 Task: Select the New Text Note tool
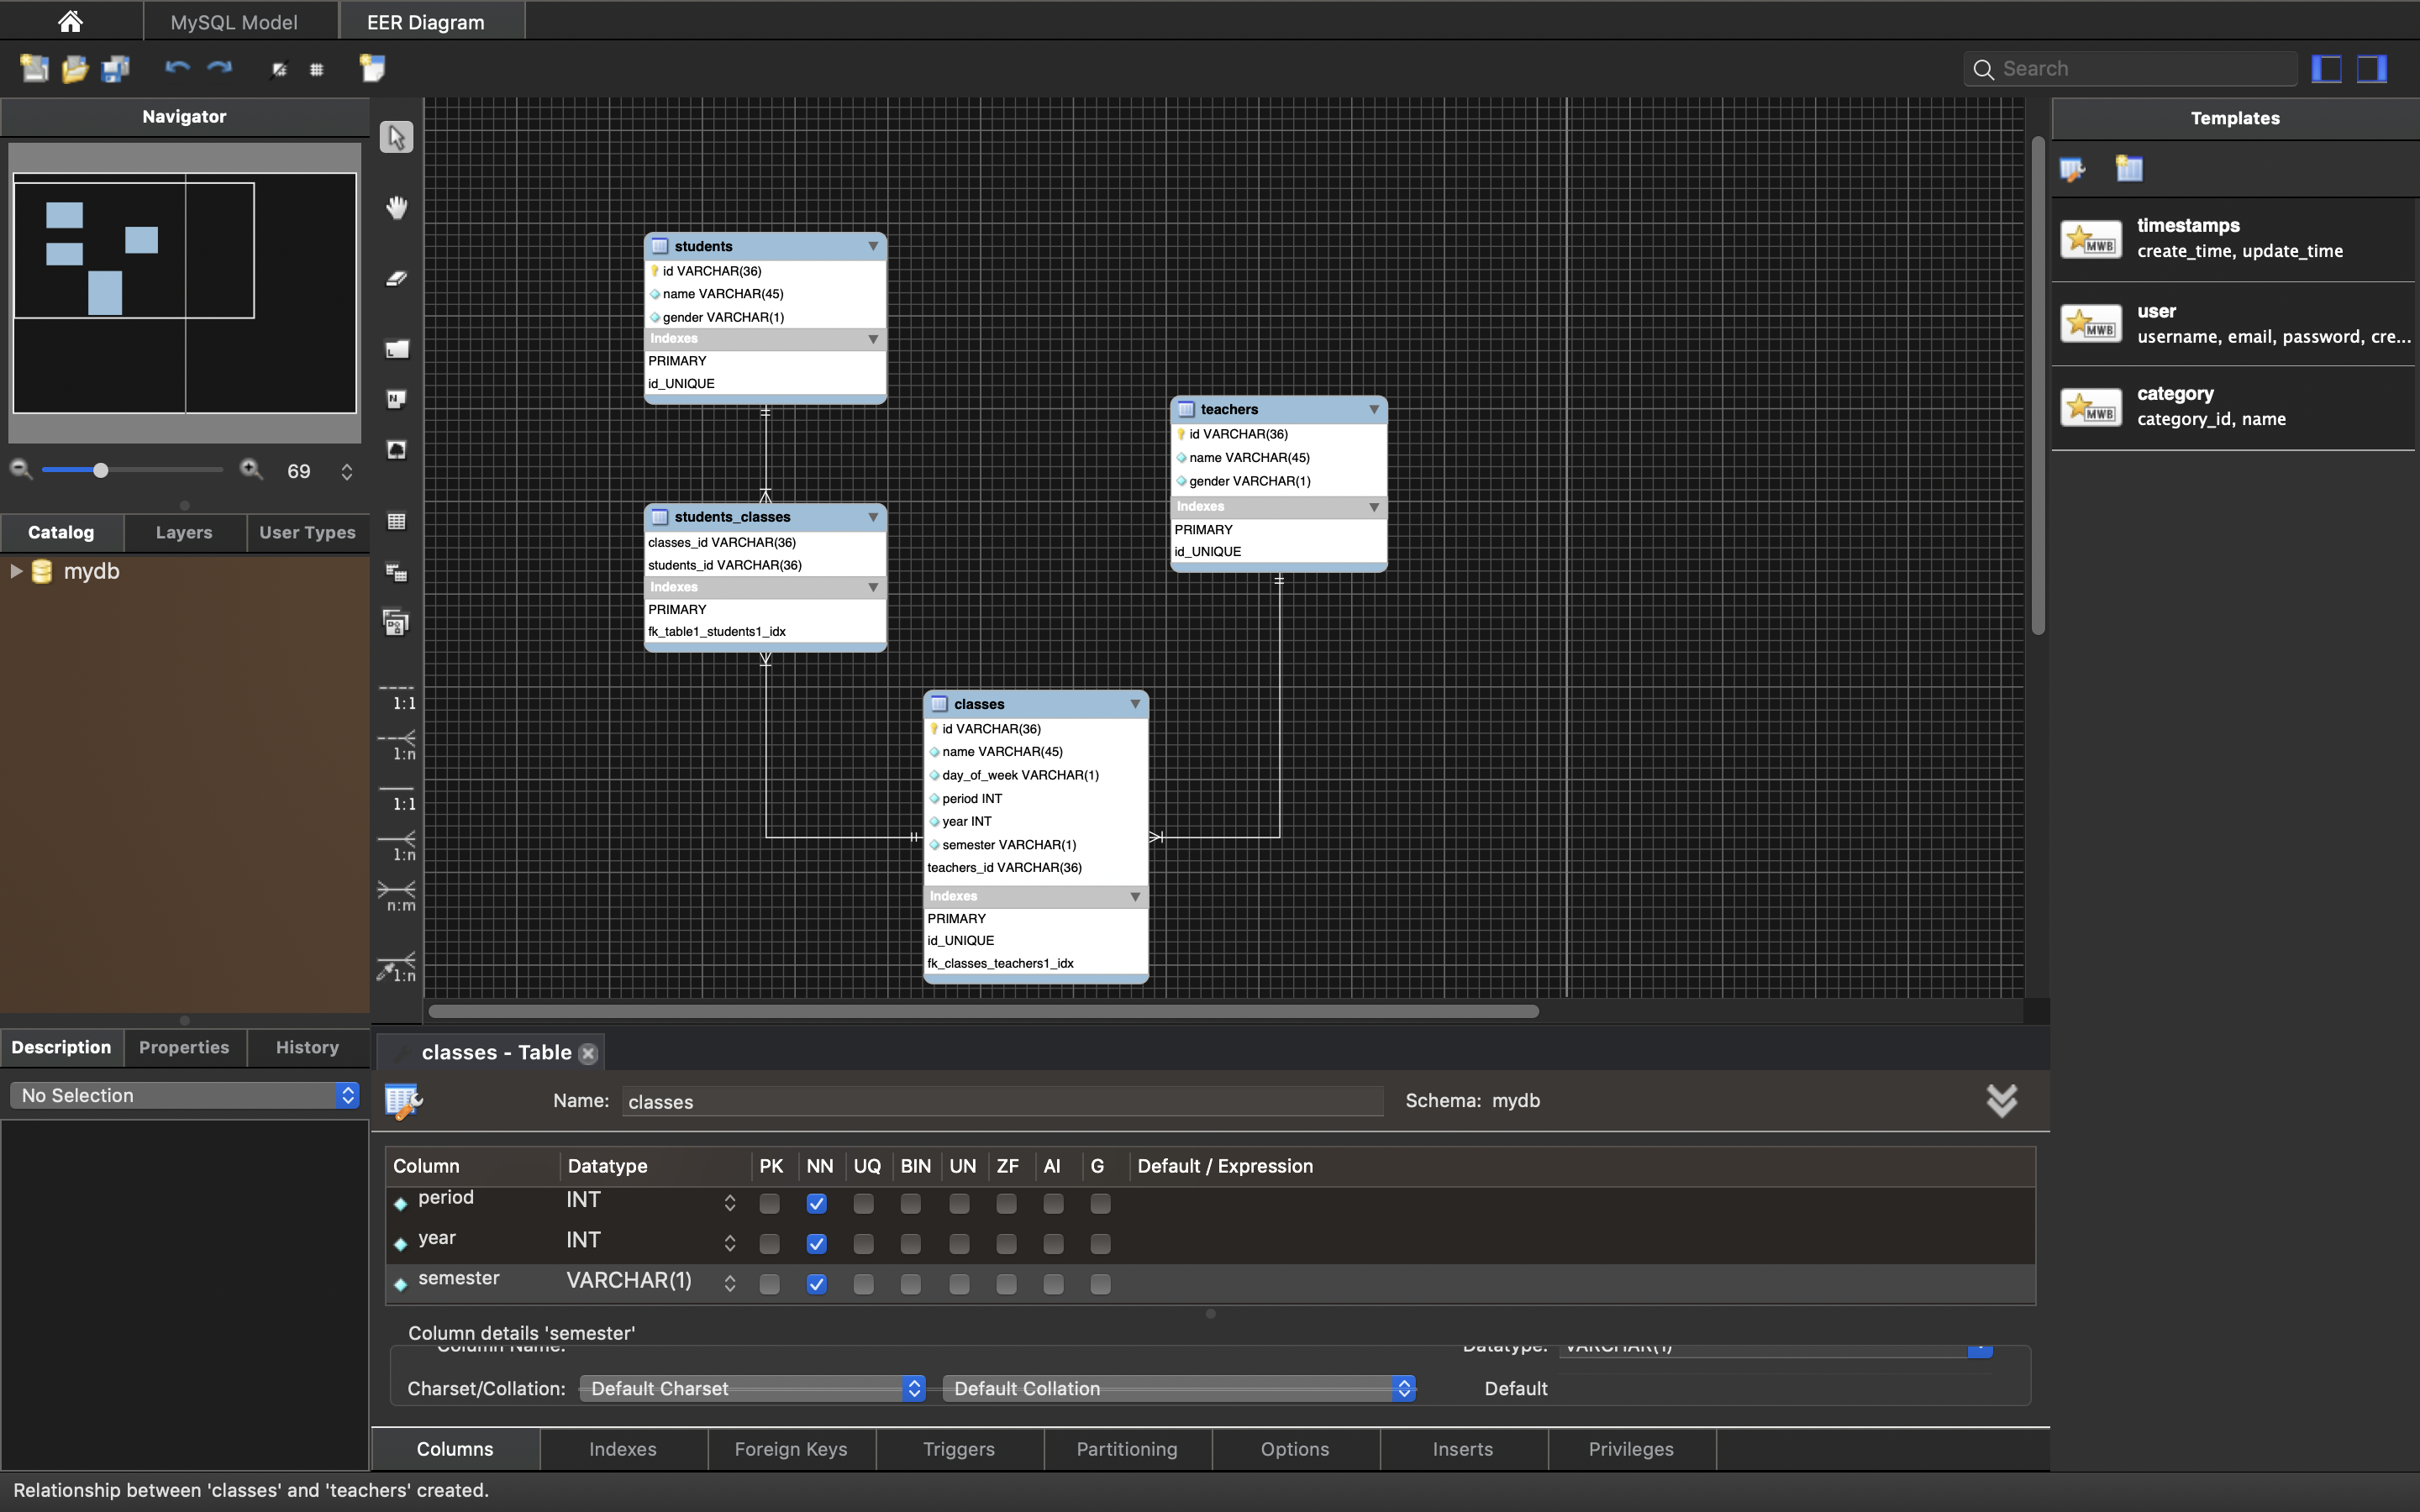397,399
